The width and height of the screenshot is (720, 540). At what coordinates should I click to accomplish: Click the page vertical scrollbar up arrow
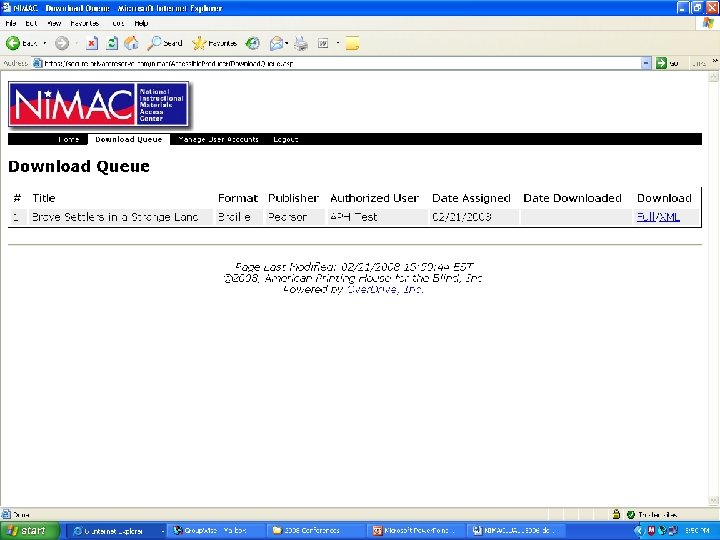tap(714, 77)
